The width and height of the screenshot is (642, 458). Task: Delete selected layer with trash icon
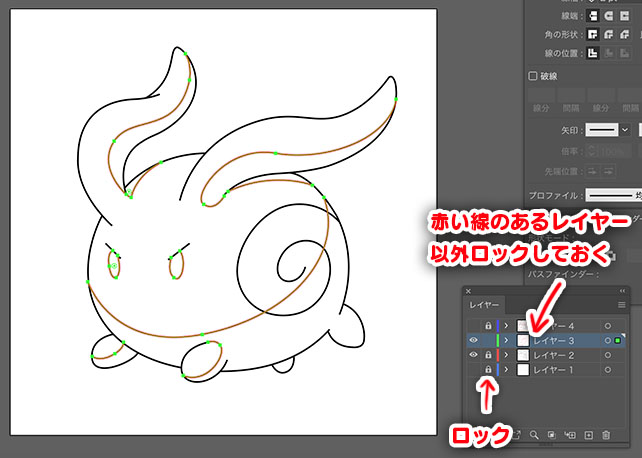[606, 435]
